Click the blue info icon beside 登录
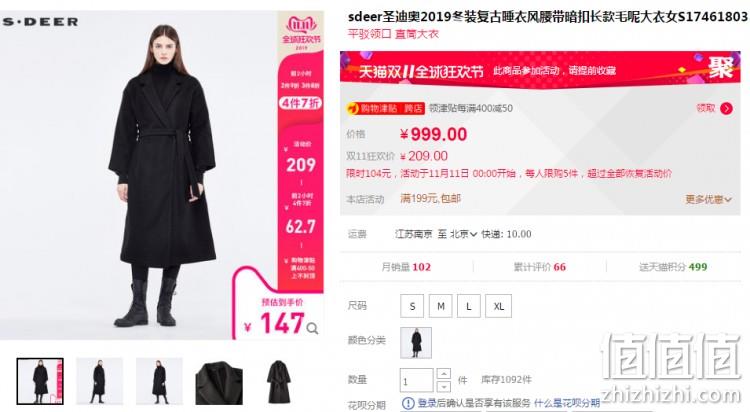Screen dimensions: 750x412 408,403
